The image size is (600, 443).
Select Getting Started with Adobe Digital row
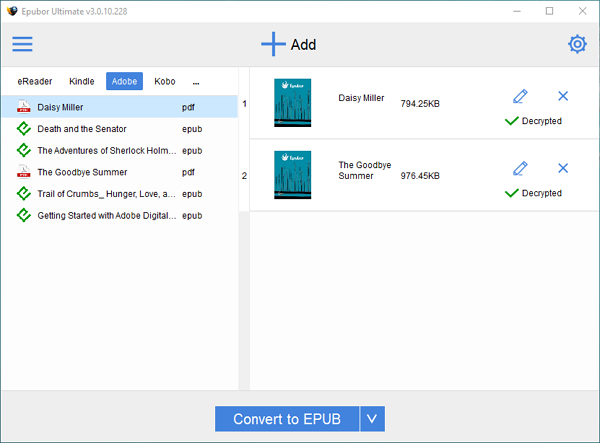[x=119, y=215]
